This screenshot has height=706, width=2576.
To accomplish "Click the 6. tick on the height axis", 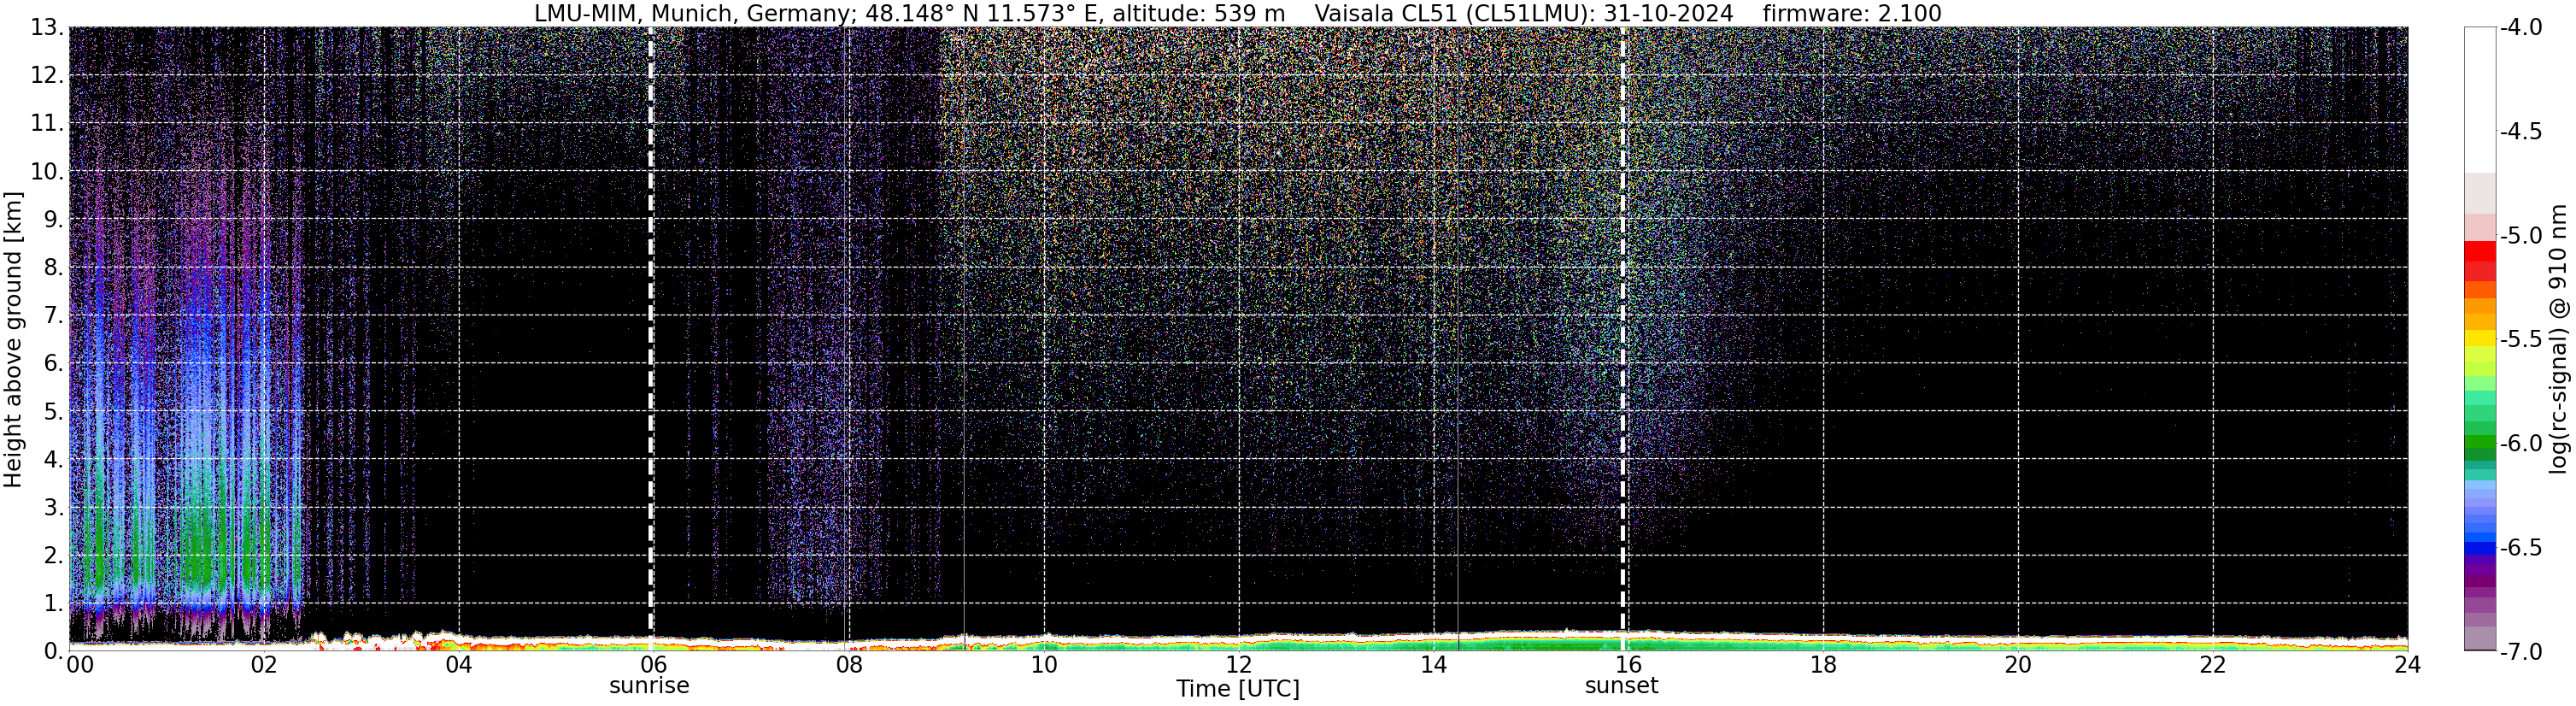I will [x=53, y=363].
